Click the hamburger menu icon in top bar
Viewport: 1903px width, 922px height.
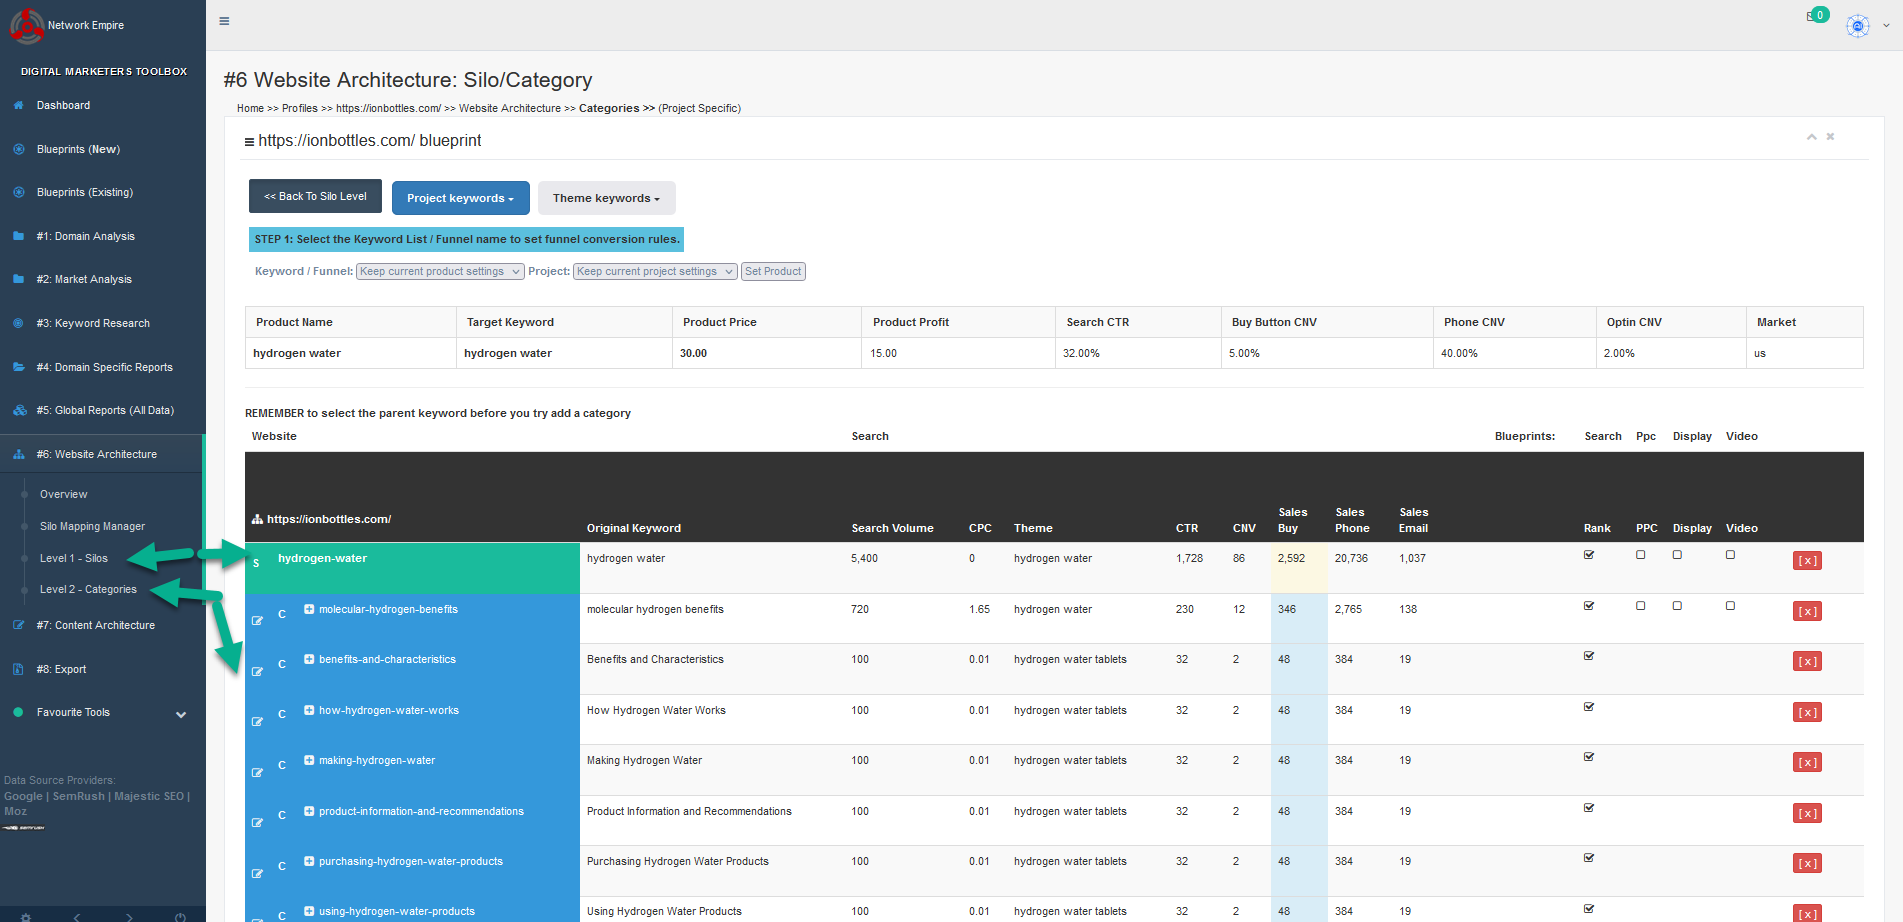click(224, 21)
